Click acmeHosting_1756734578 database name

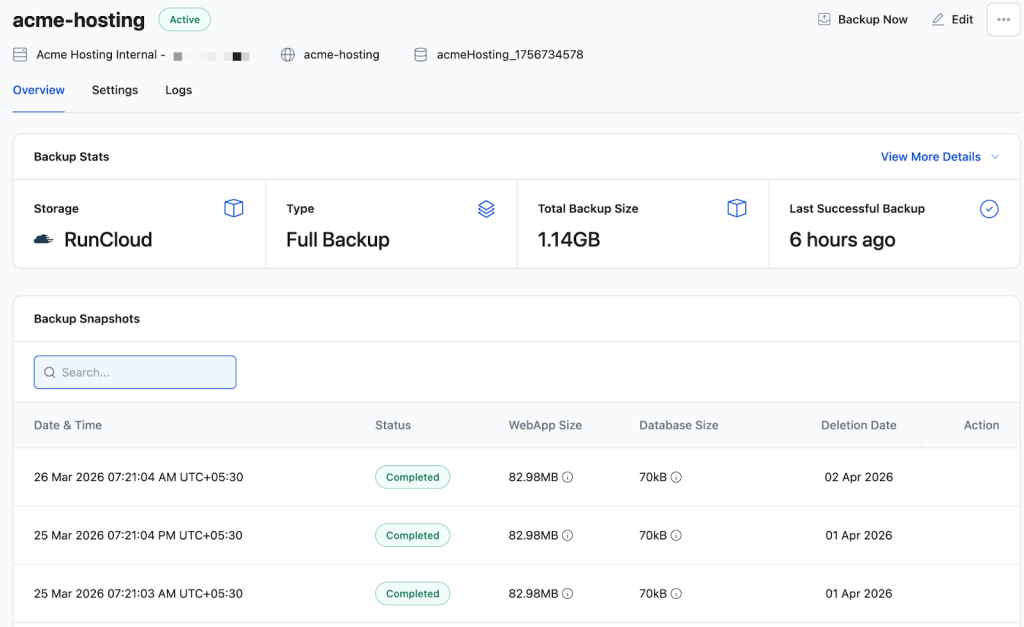click(x=510, y=55)
